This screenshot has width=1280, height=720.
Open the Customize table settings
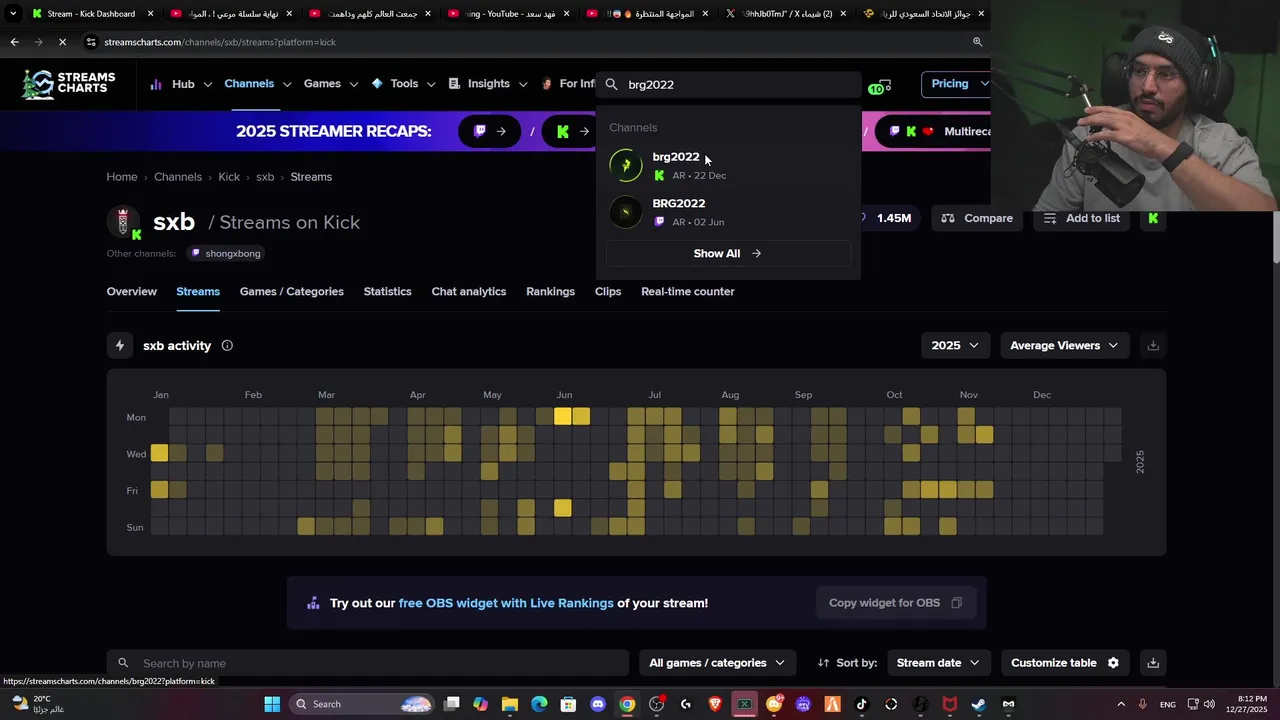(1065, 663)
